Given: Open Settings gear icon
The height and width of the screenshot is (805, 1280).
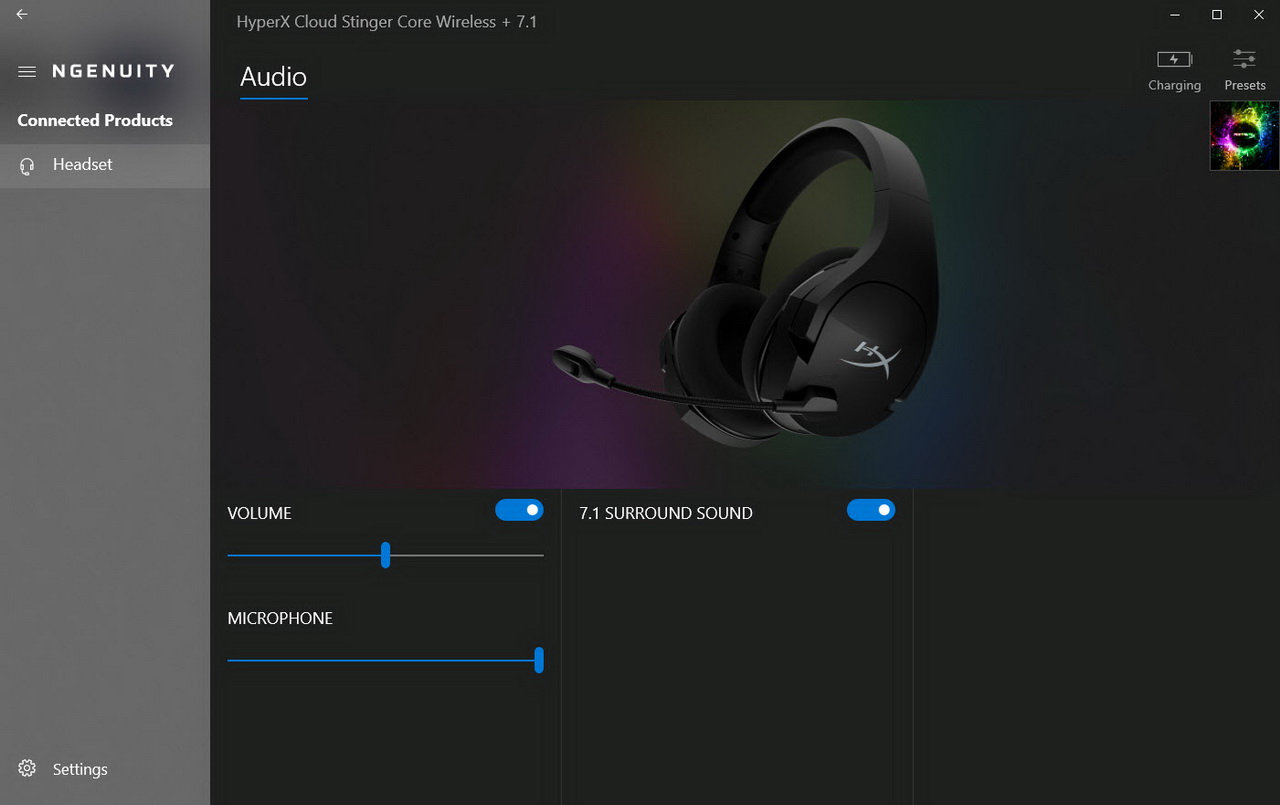Looking at the screenshot, I should pyautogui.click(x=27, y=768).
